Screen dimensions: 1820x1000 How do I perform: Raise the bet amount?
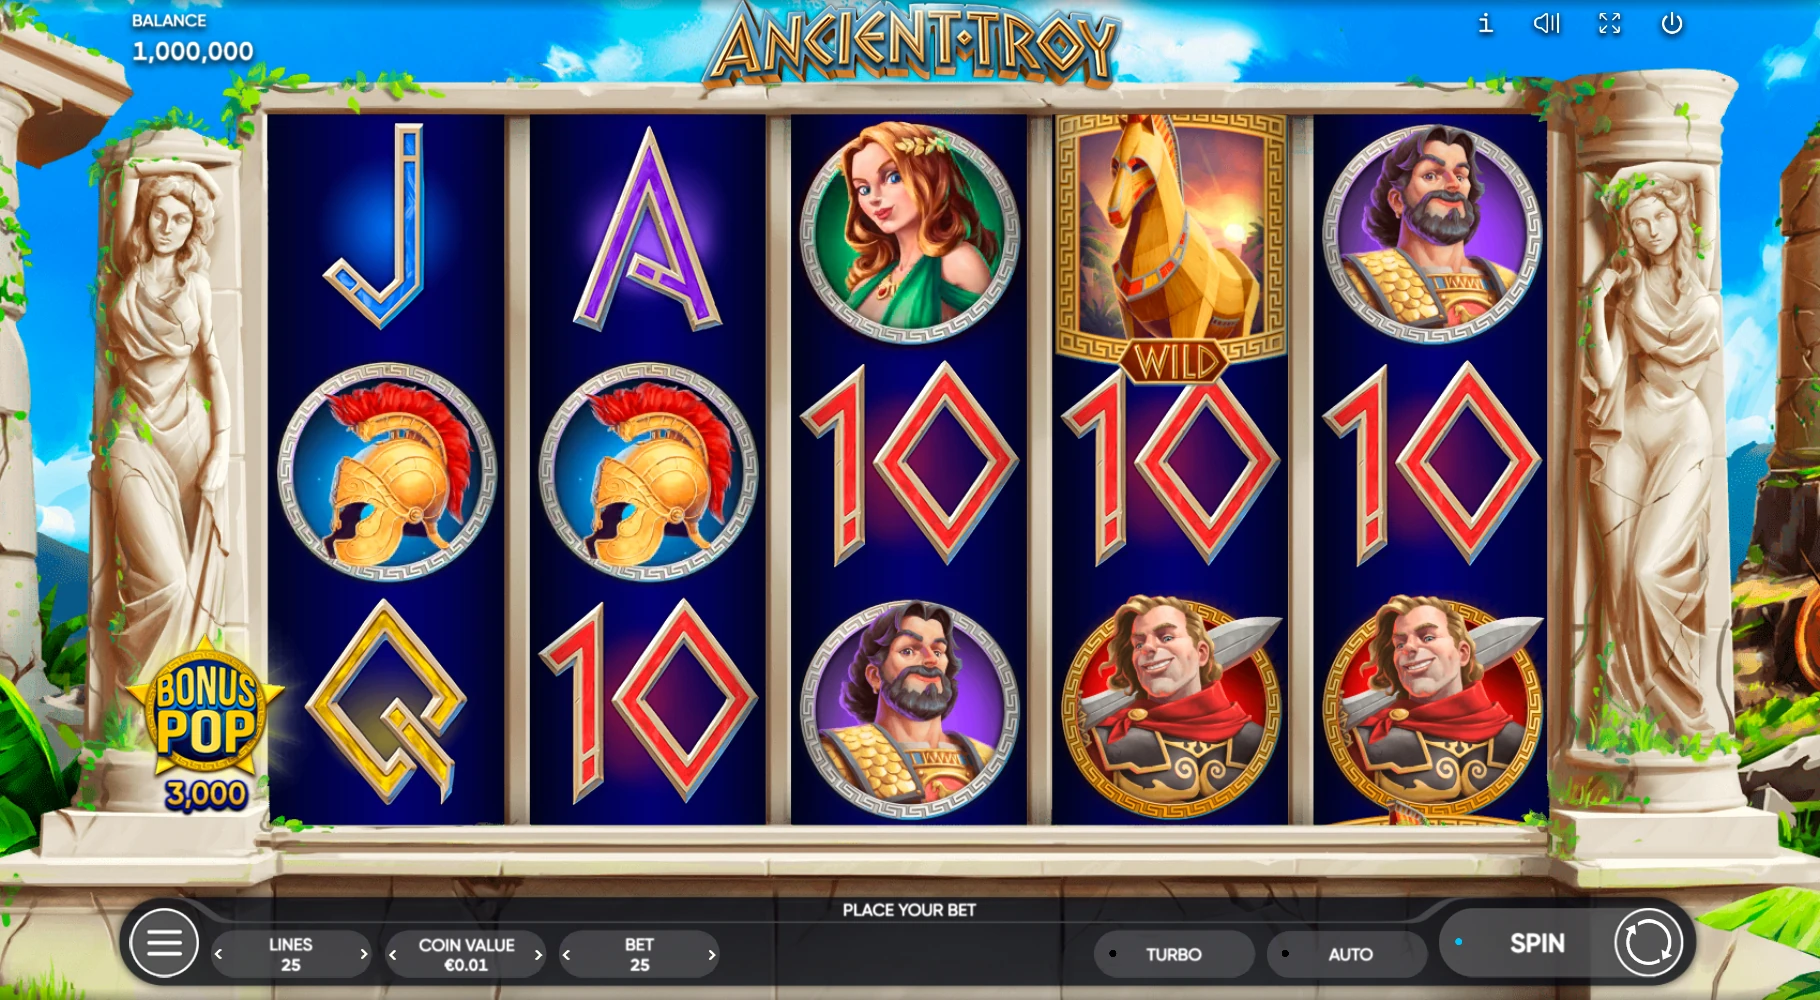pos(711,955)
